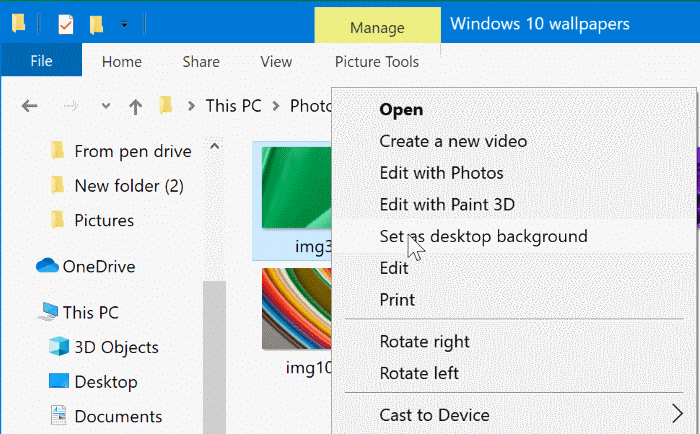Choose Create a new video
700x434 pixels.
pyautogui.click(x=453, y=141)
